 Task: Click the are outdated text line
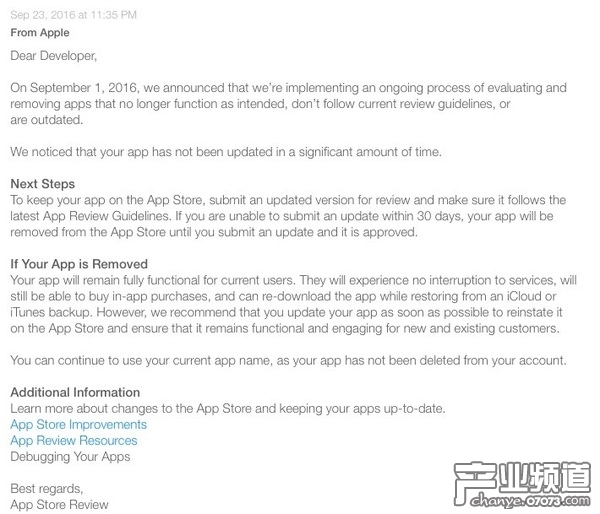(47, 120)
